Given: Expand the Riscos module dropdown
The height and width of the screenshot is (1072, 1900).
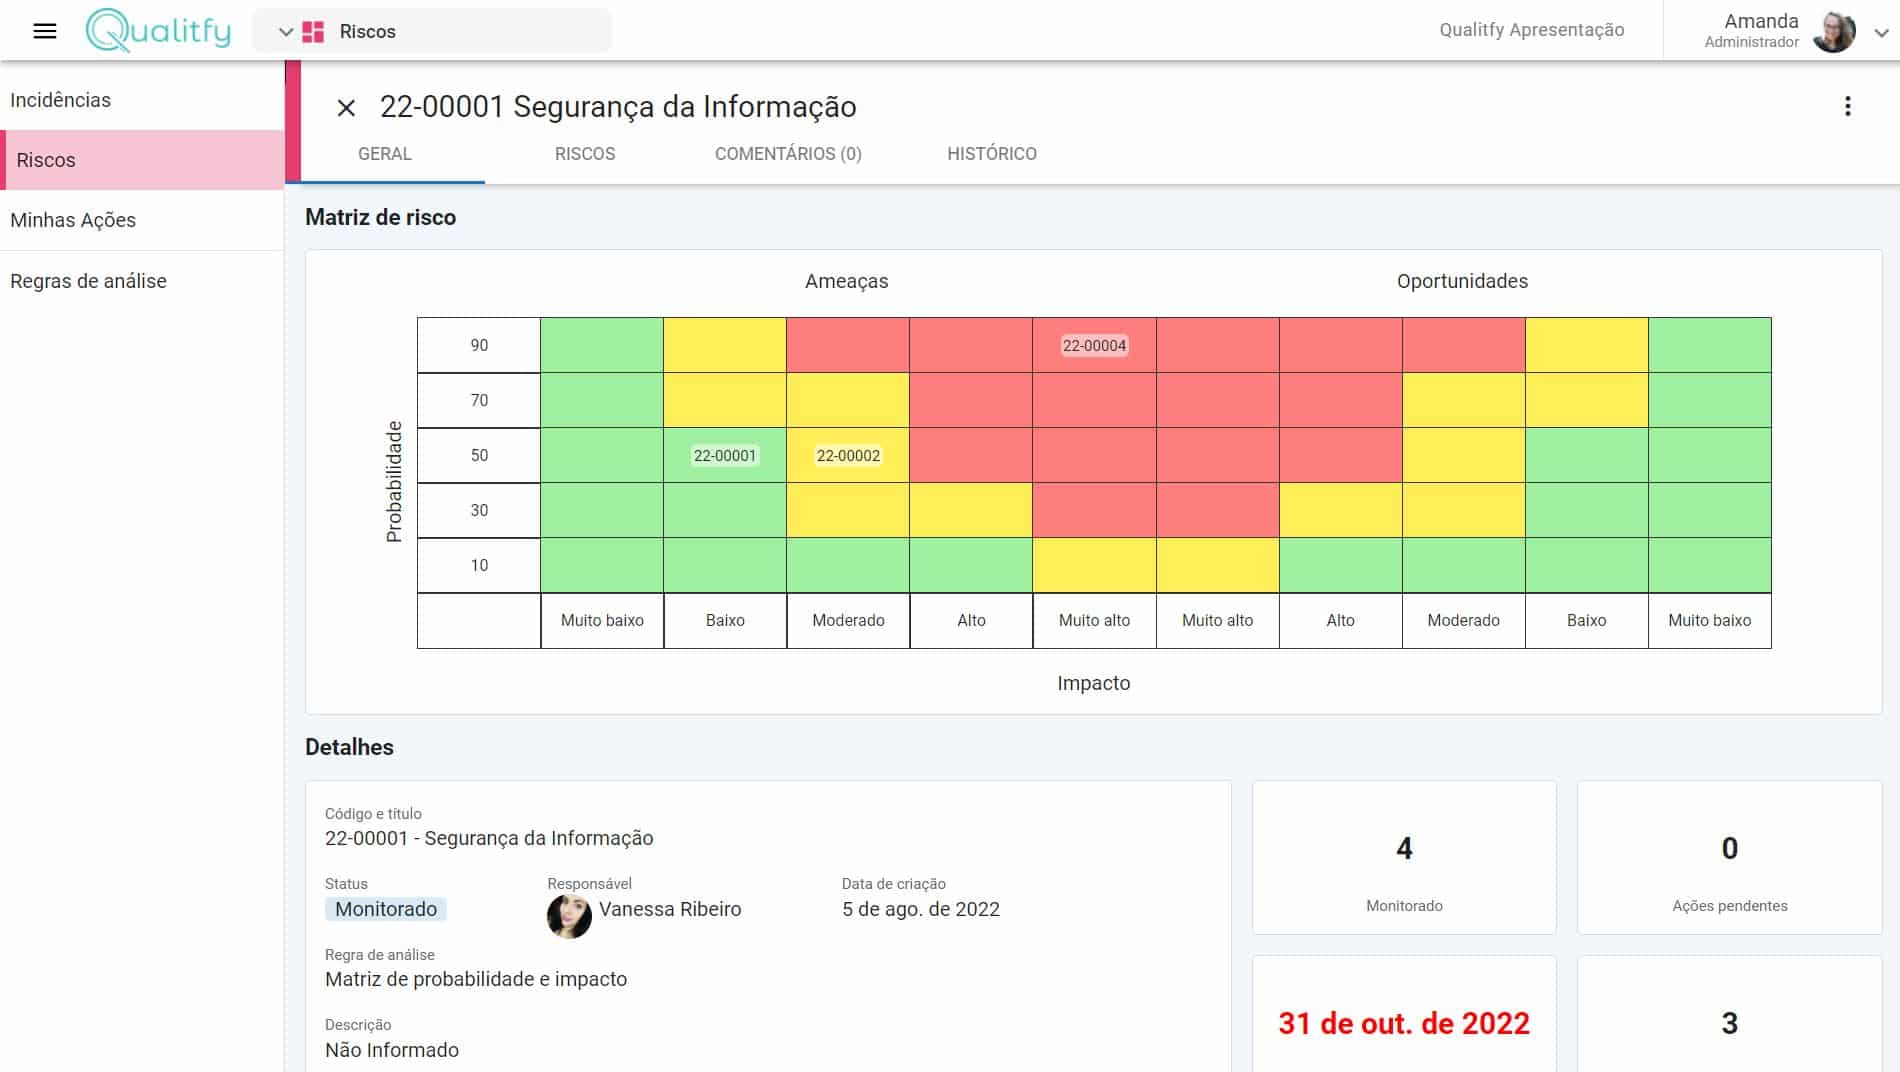Looking at the screenshot, I should (286, 32).
